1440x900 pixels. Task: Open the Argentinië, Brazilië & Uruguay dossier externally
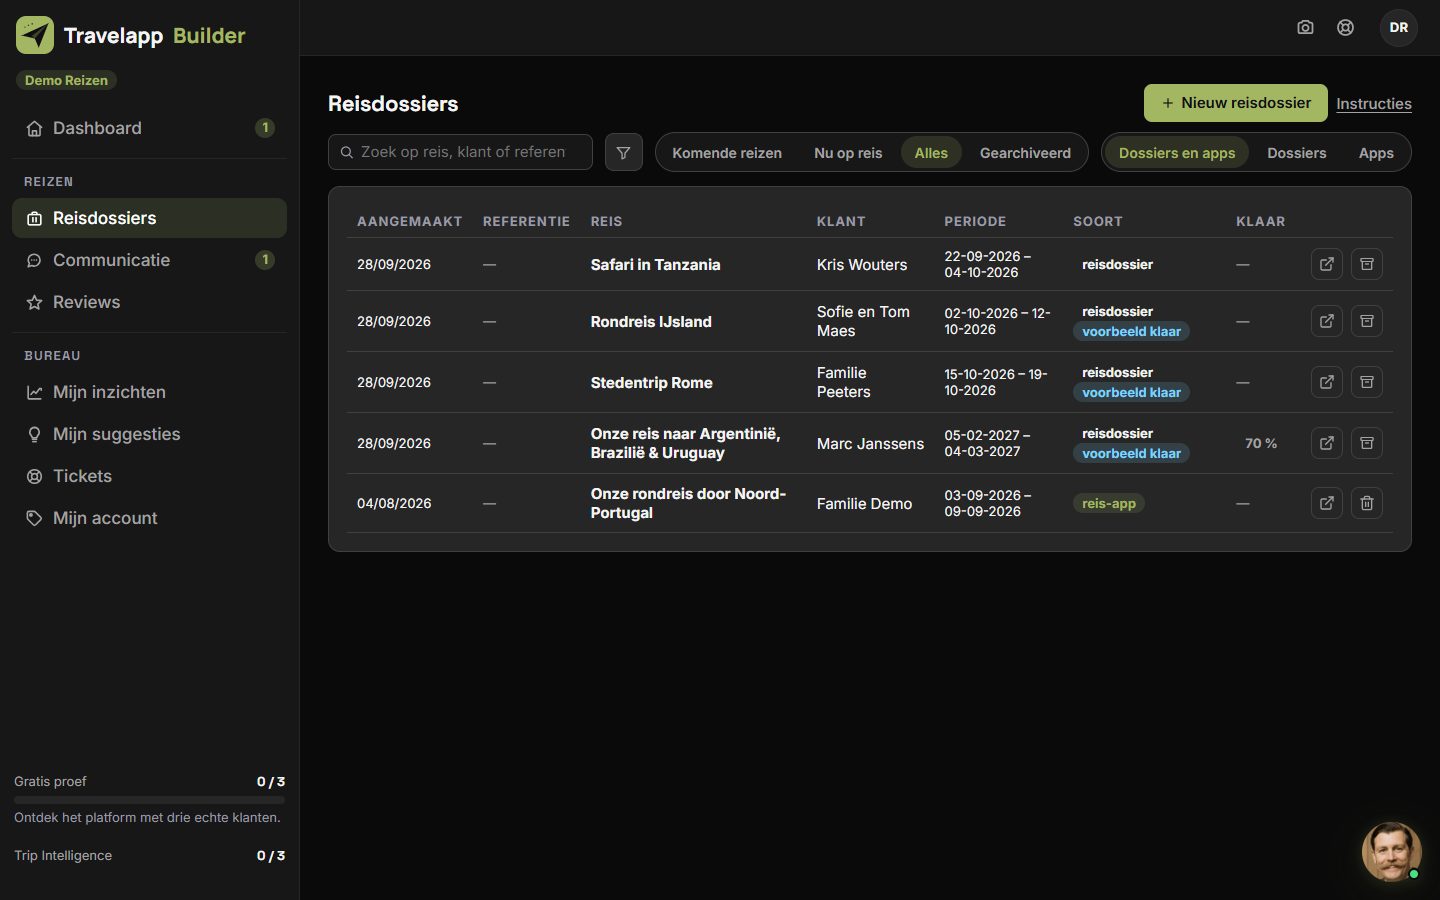click(x=1327, y=443)
